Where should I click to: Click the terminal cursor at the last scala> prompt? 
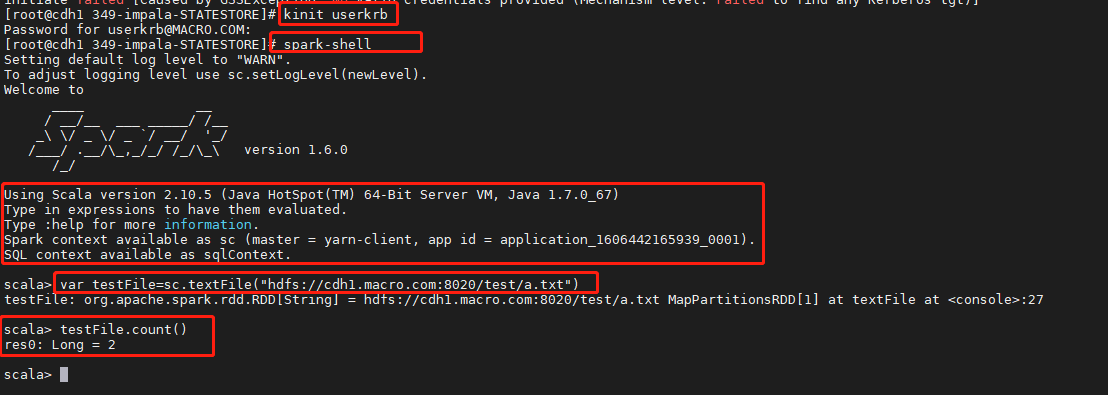[x=64, y=375]
